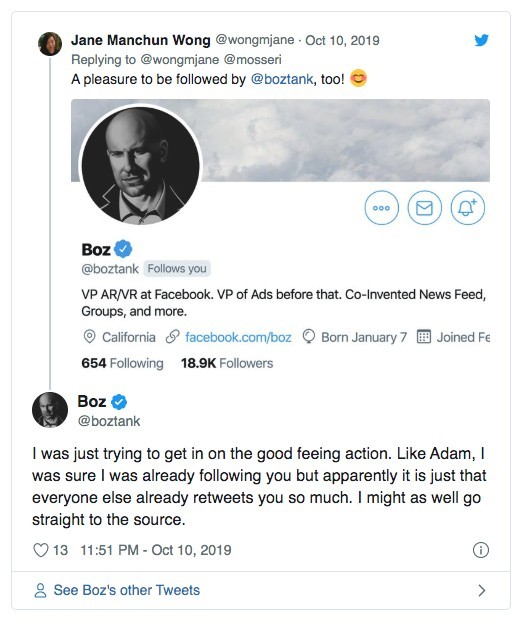Open the 11:51 PM - Oct 10, 2019 timestamp
The width and height of the screenshot is (522, 625).
point(156,550)
